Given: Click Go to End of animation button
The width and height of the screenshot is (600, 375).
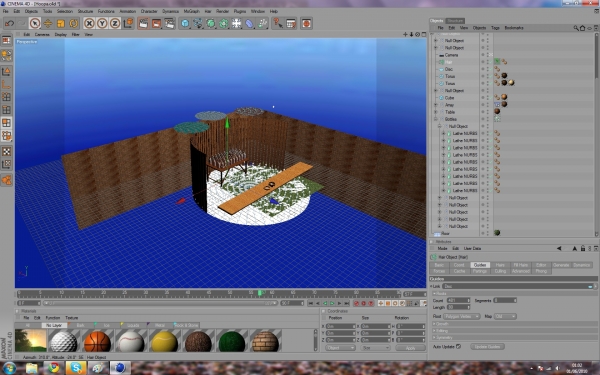Looking at the screenshot, I should click(x=346, y=303).
